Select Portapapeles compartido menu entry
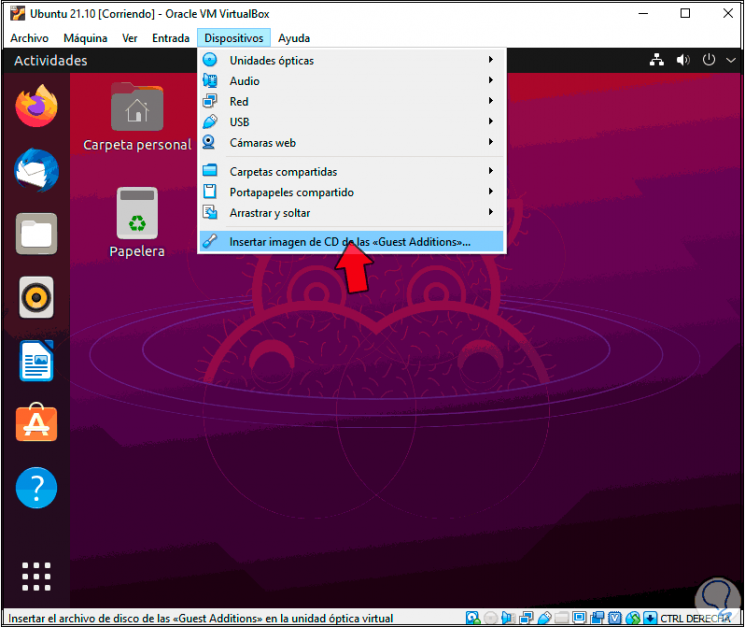The width and height of the screenshot is (745, 627). (x=352, y=192)
